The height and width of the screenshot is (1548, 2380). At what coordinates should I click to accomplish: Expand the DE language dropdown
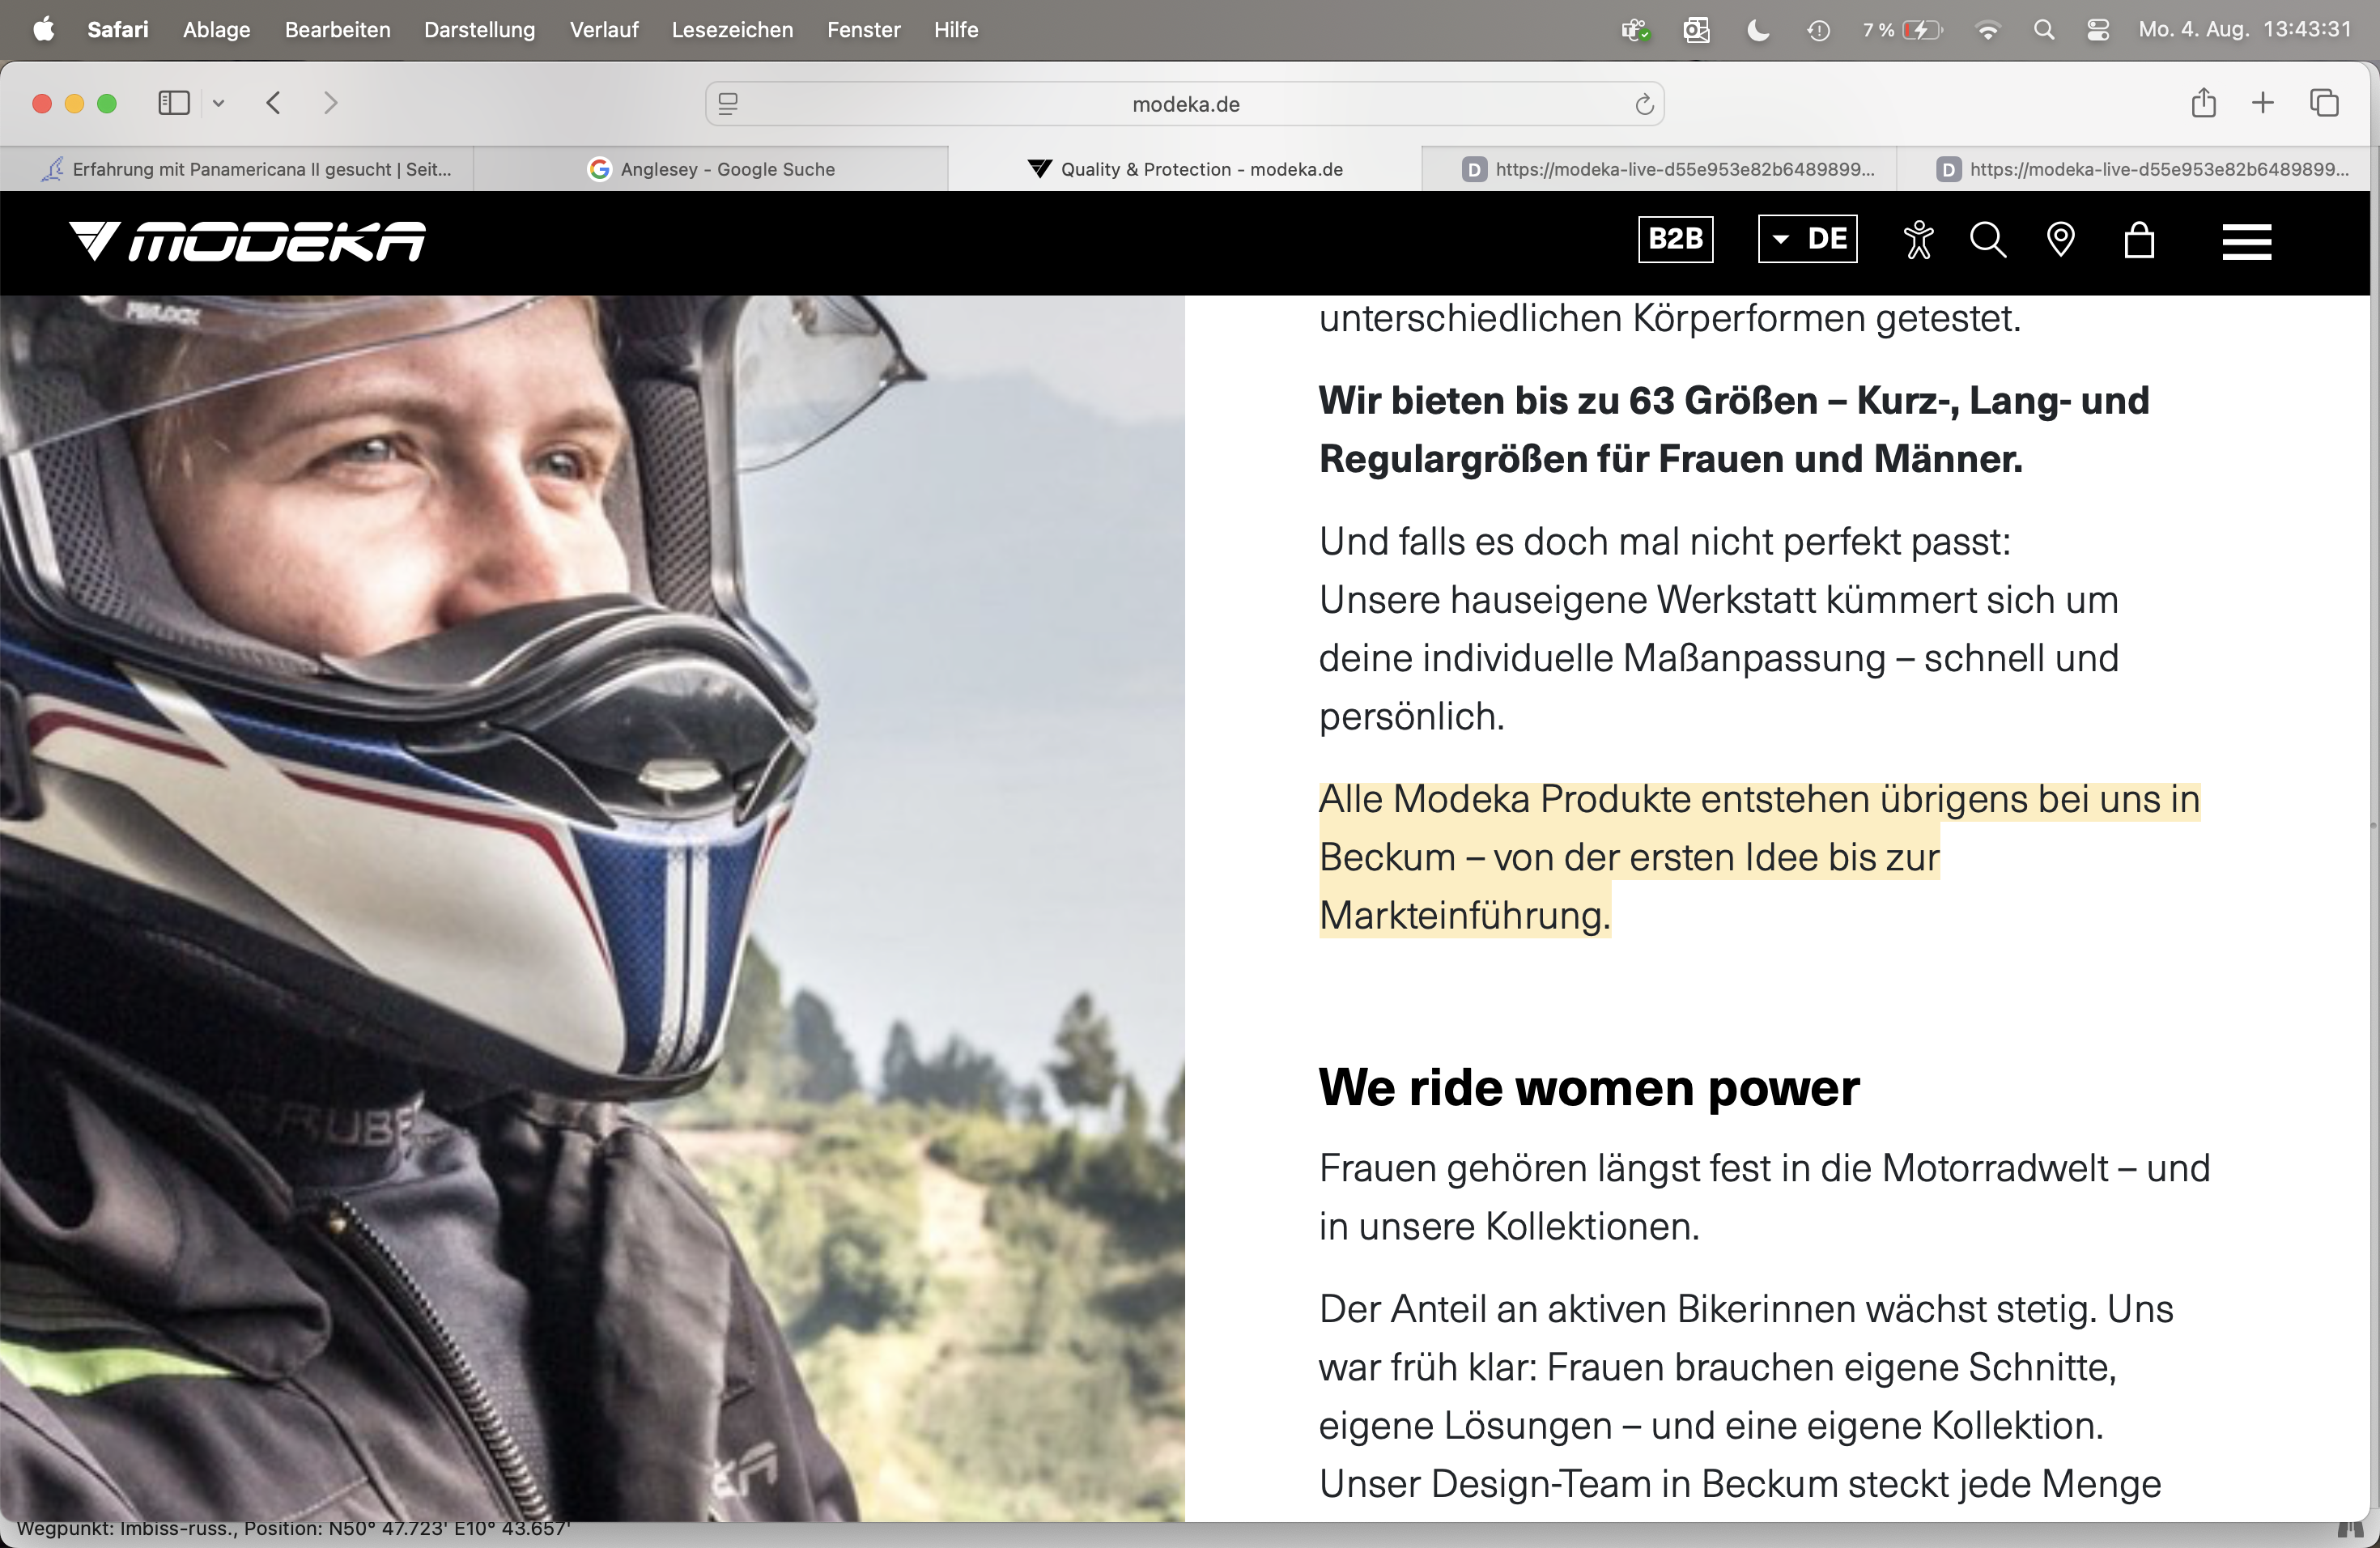coord(1807,239)
